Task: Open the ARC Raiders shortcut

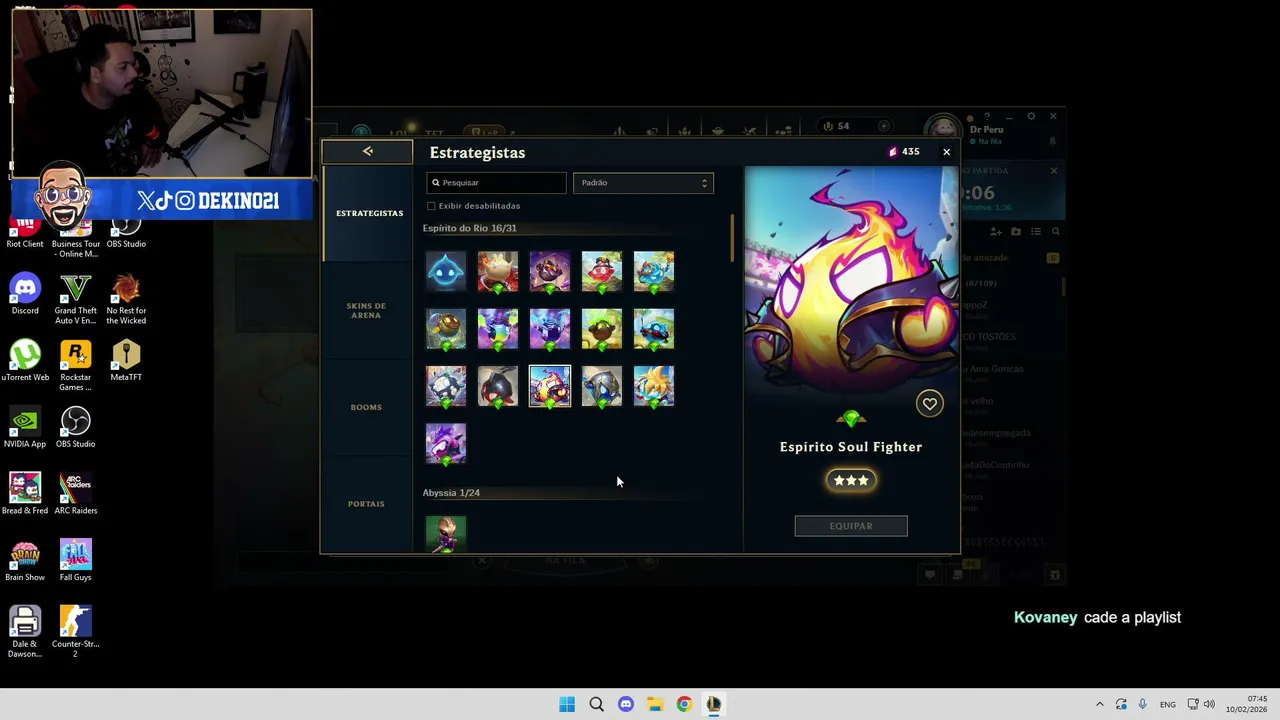Action: point(76,494)
